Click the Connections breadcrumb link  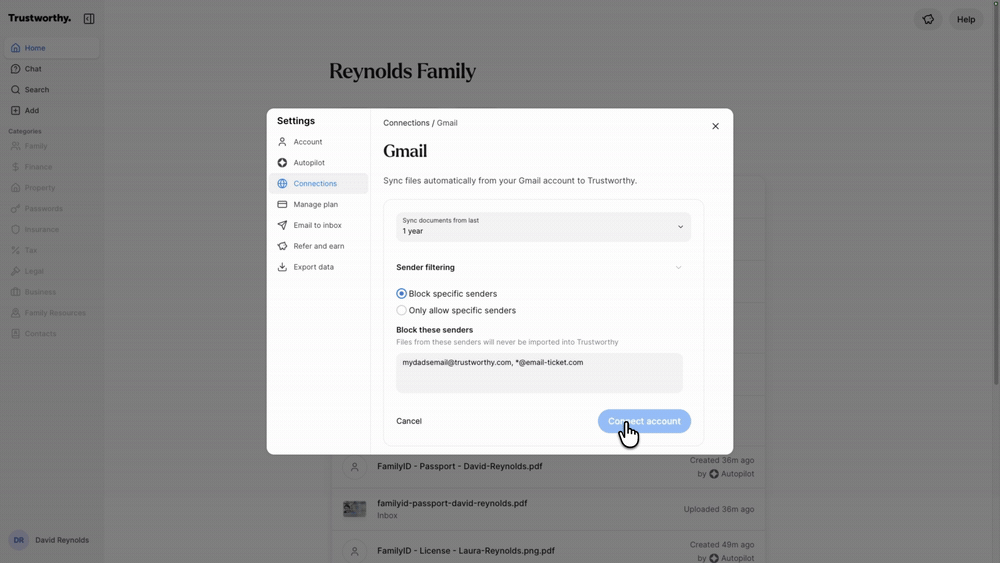pyautogui.click(x=406, y=123)
